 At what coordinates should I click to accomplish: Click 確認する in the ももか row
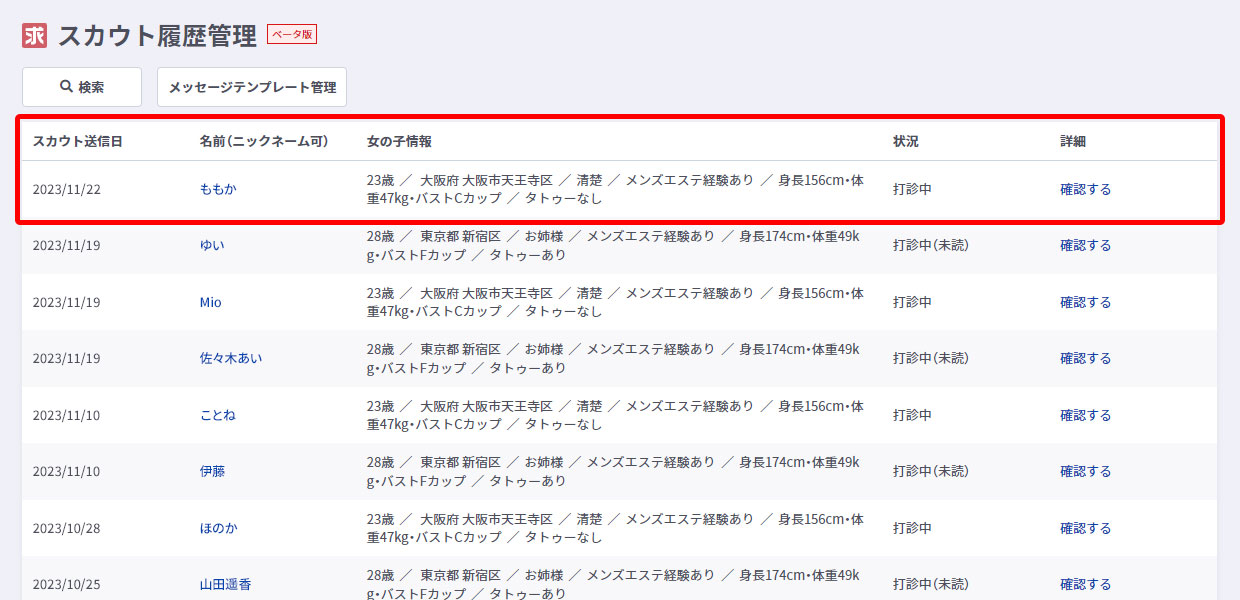click(1085, 189)
